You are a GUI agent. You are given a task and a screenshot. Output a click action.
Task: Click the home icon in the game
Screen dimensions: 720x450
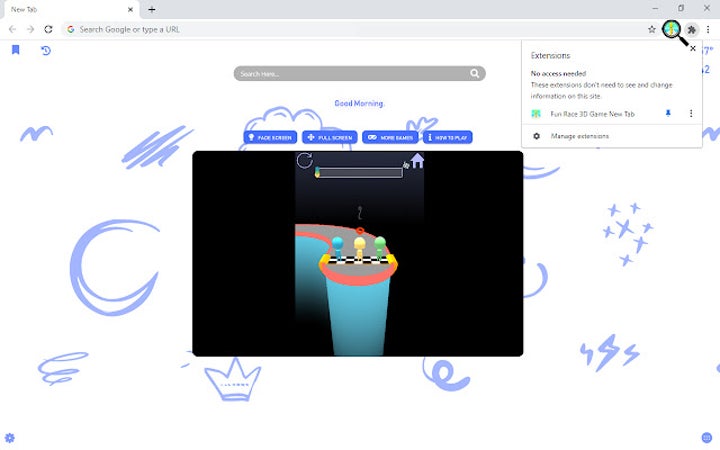point(417,161)
